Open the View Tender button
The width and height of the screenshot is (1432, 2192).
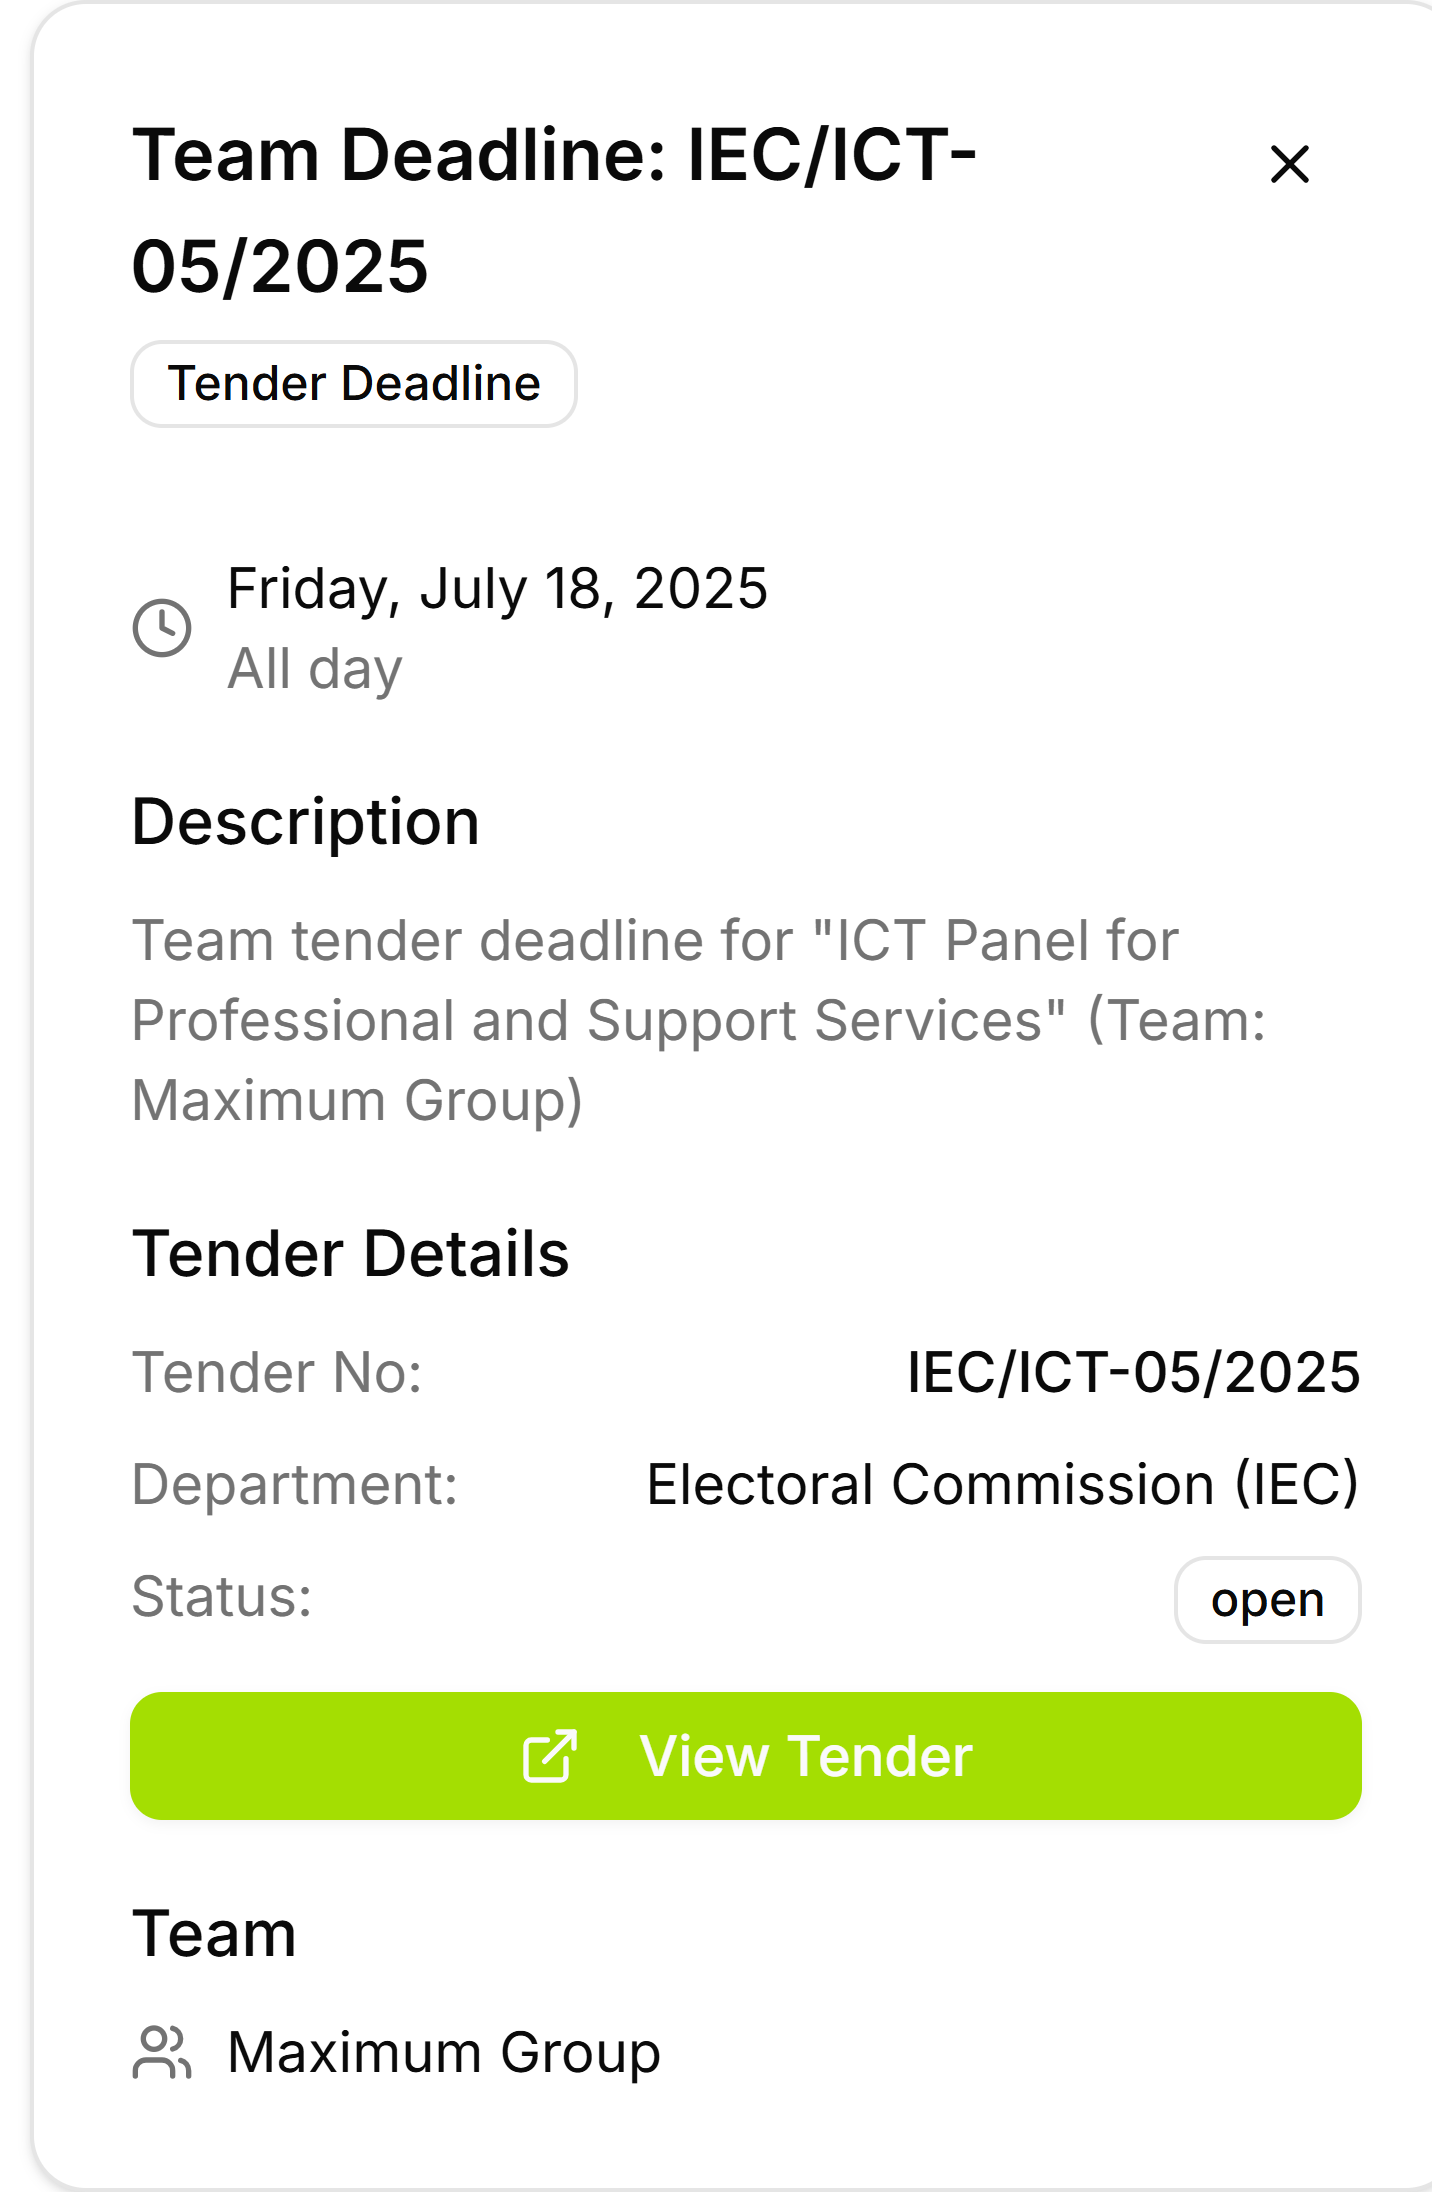click(746, 1756)
